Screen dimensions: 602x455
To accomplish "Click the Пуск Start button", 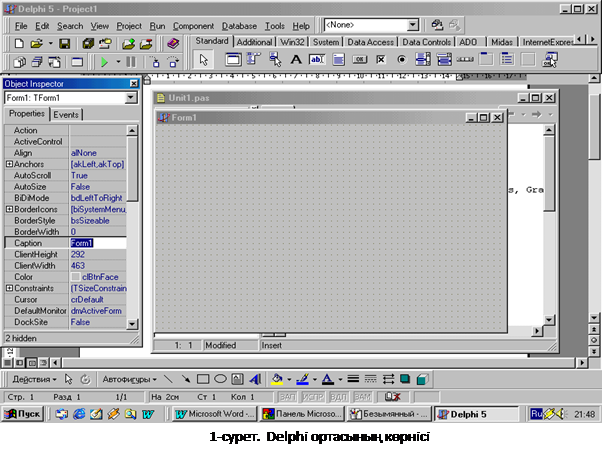I will click(x=22, y=414).
